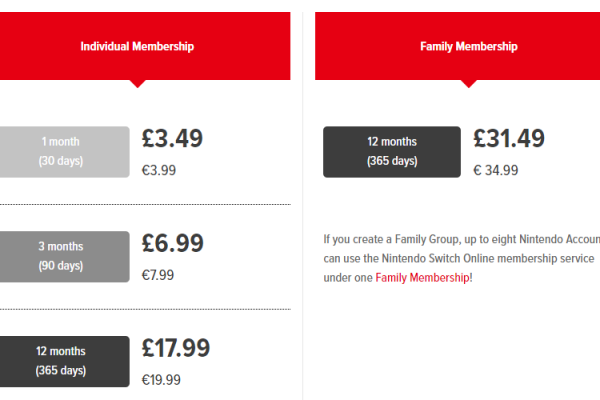Choose the 1 month (30 days) plan
Image resolution: width=600 pixels, height=400 pixels.
click(x=64, y=152)
